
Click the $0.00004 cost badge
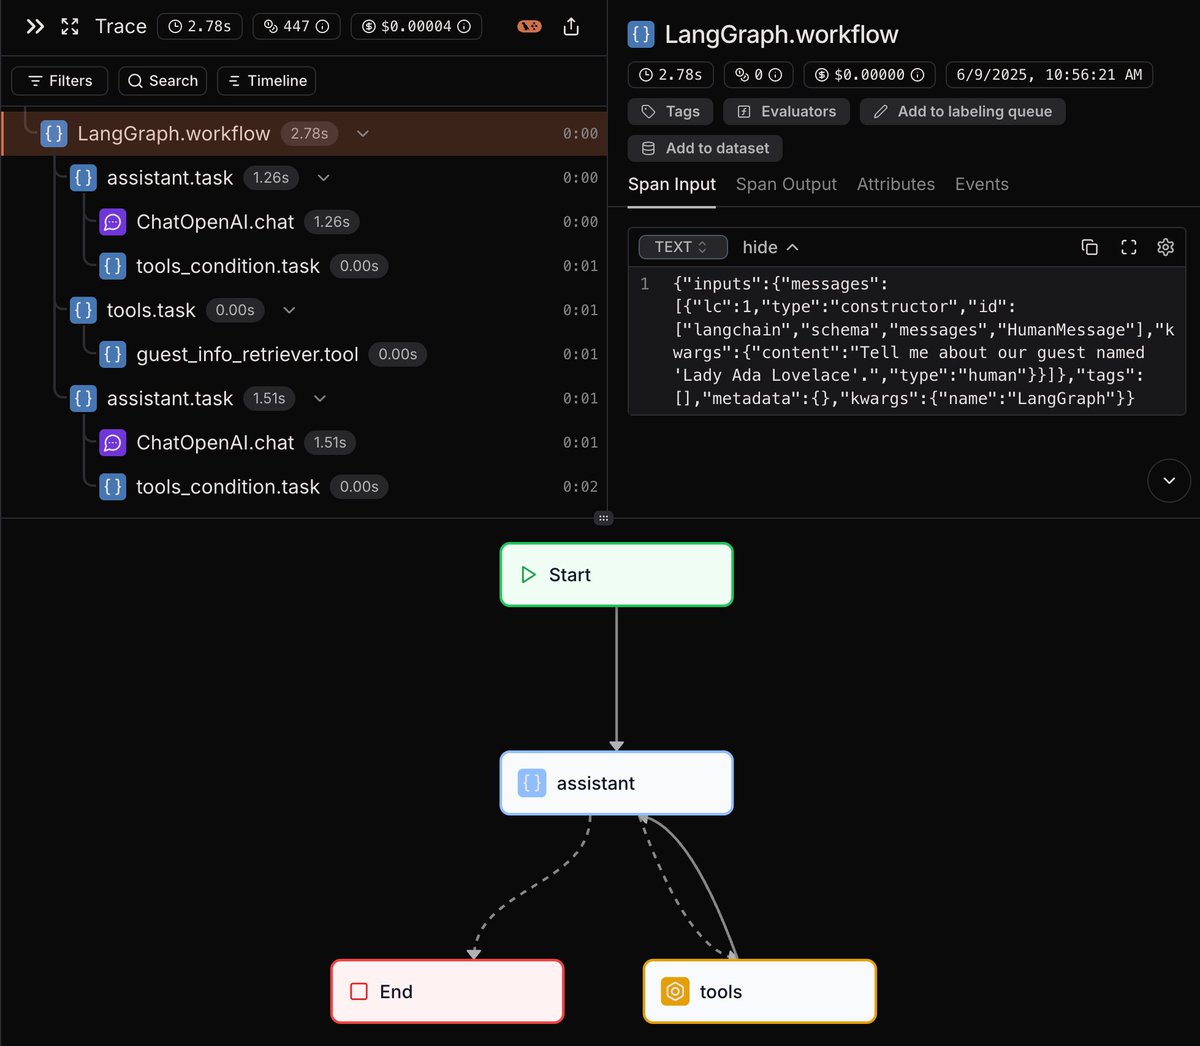pyautogui.click(x=416, y=26)
